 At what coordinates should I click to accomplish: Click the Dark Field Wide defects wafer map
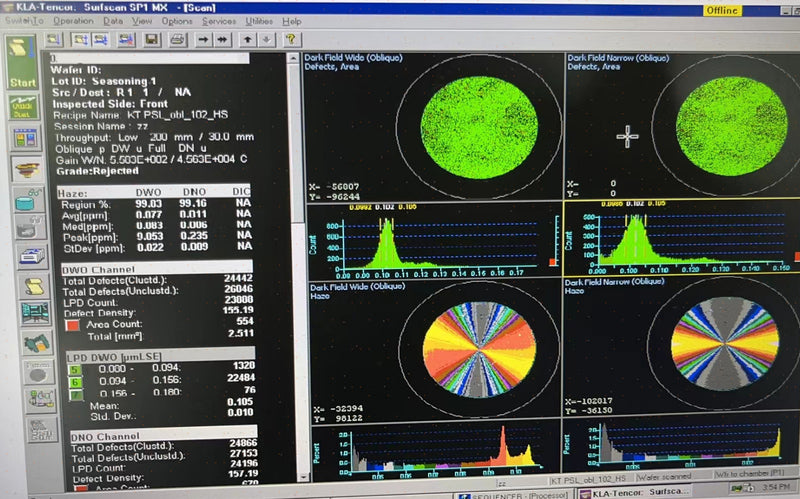pos(479,127)
